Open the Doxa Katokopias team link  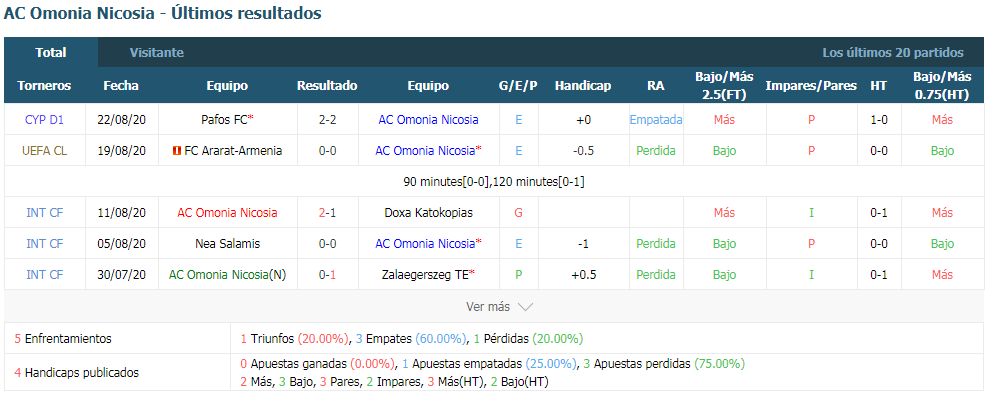pos(429,212)
